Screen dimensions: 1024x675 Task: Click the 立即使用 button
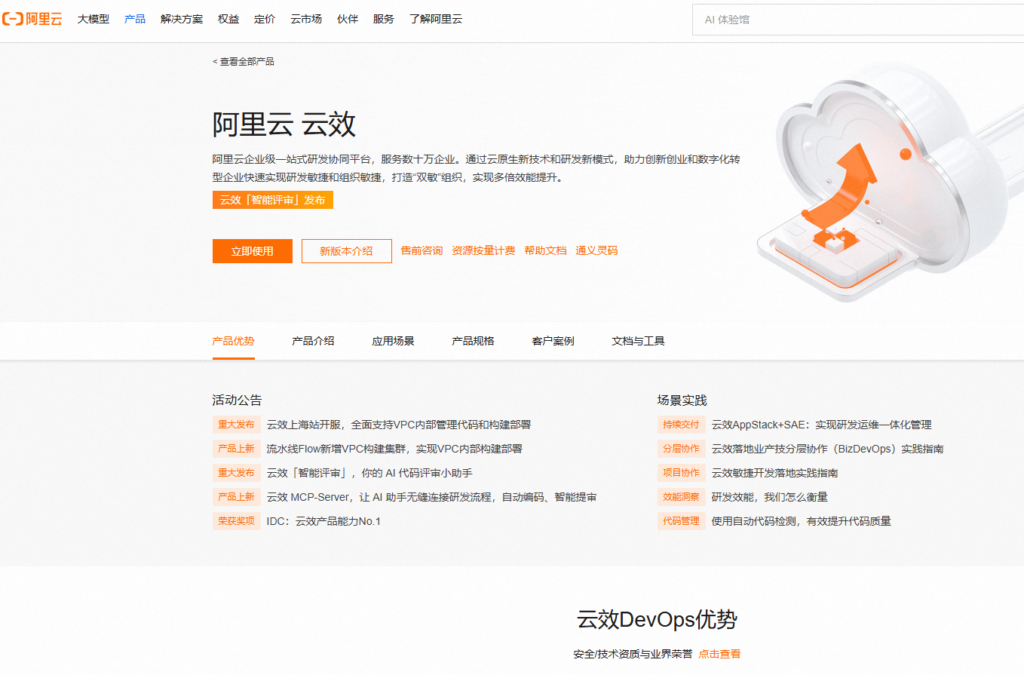point(251,251)
